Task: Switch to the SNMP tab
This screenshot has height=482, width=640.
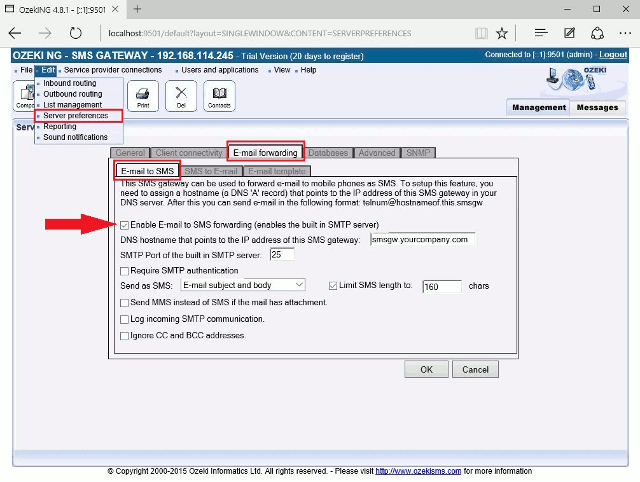Action: (x=418, y=153)
